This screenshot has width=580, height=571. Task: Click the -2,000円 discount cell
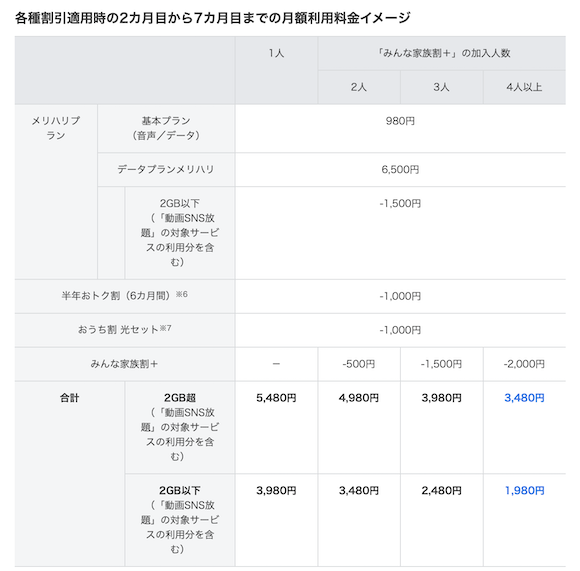(x=524, y=364)
